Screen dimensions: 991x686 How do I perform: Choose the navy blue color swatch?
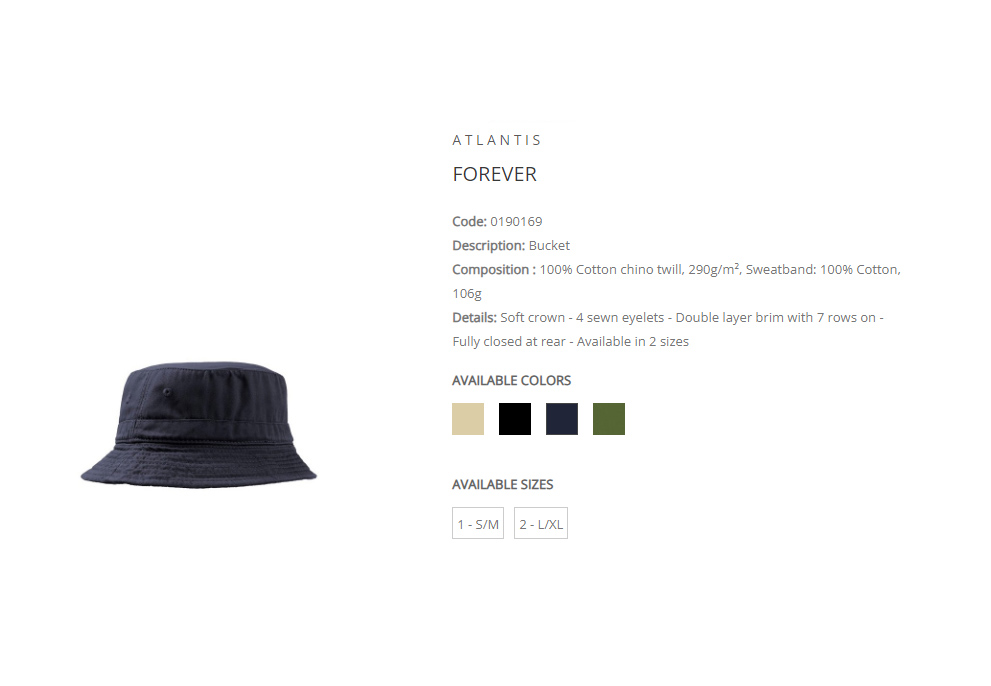click(562, 419)
